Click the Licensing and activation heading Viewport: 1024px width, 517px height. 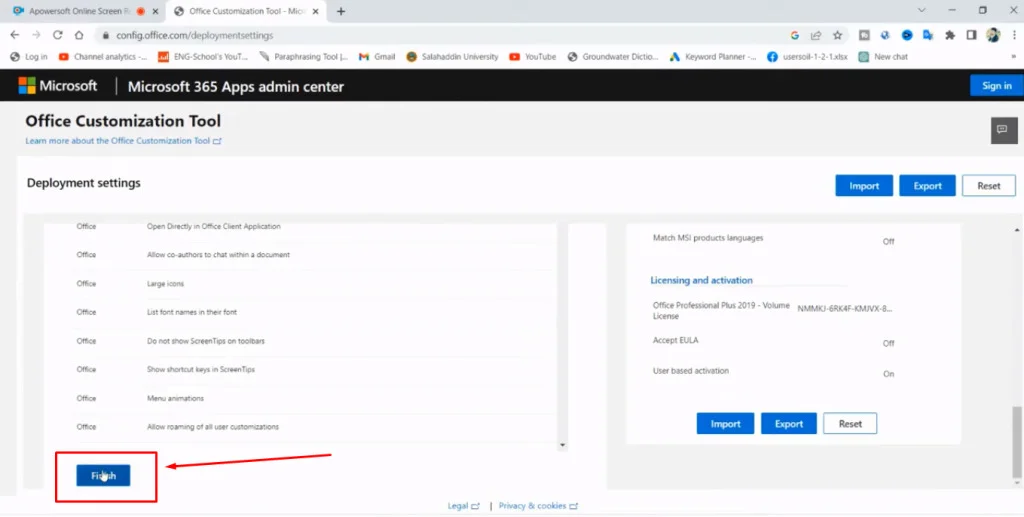[x=701, y=280]
